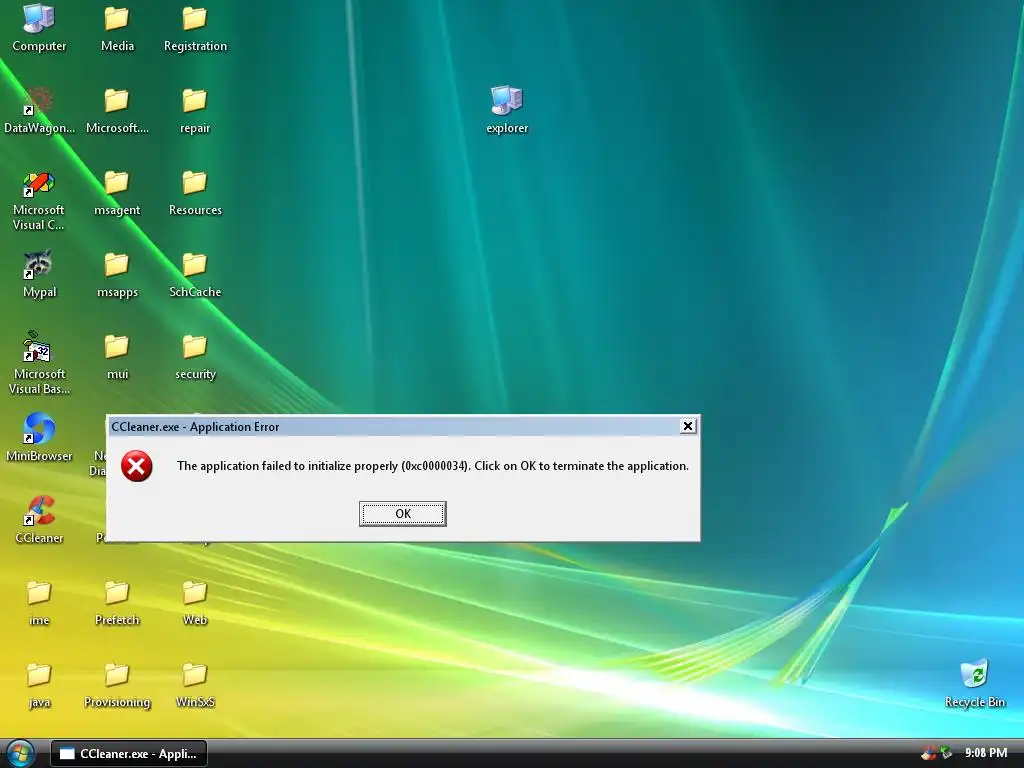This screenshot has width=1024, height=768.
Task: Select the security folder icon
Action: pyautogui.click(x=195, y=357)
